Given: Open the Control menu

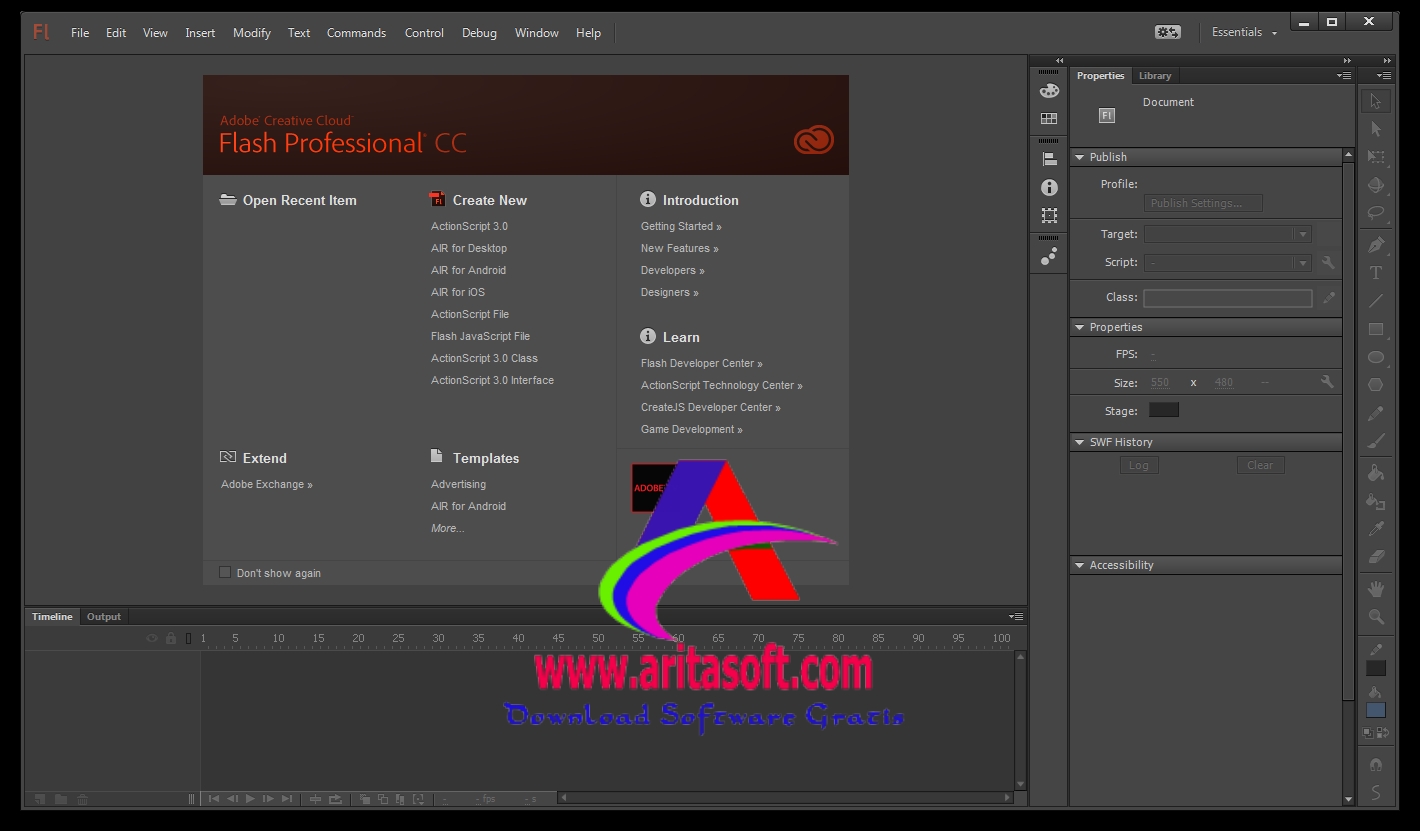Looking at the screenshot, I should point(424,33).
